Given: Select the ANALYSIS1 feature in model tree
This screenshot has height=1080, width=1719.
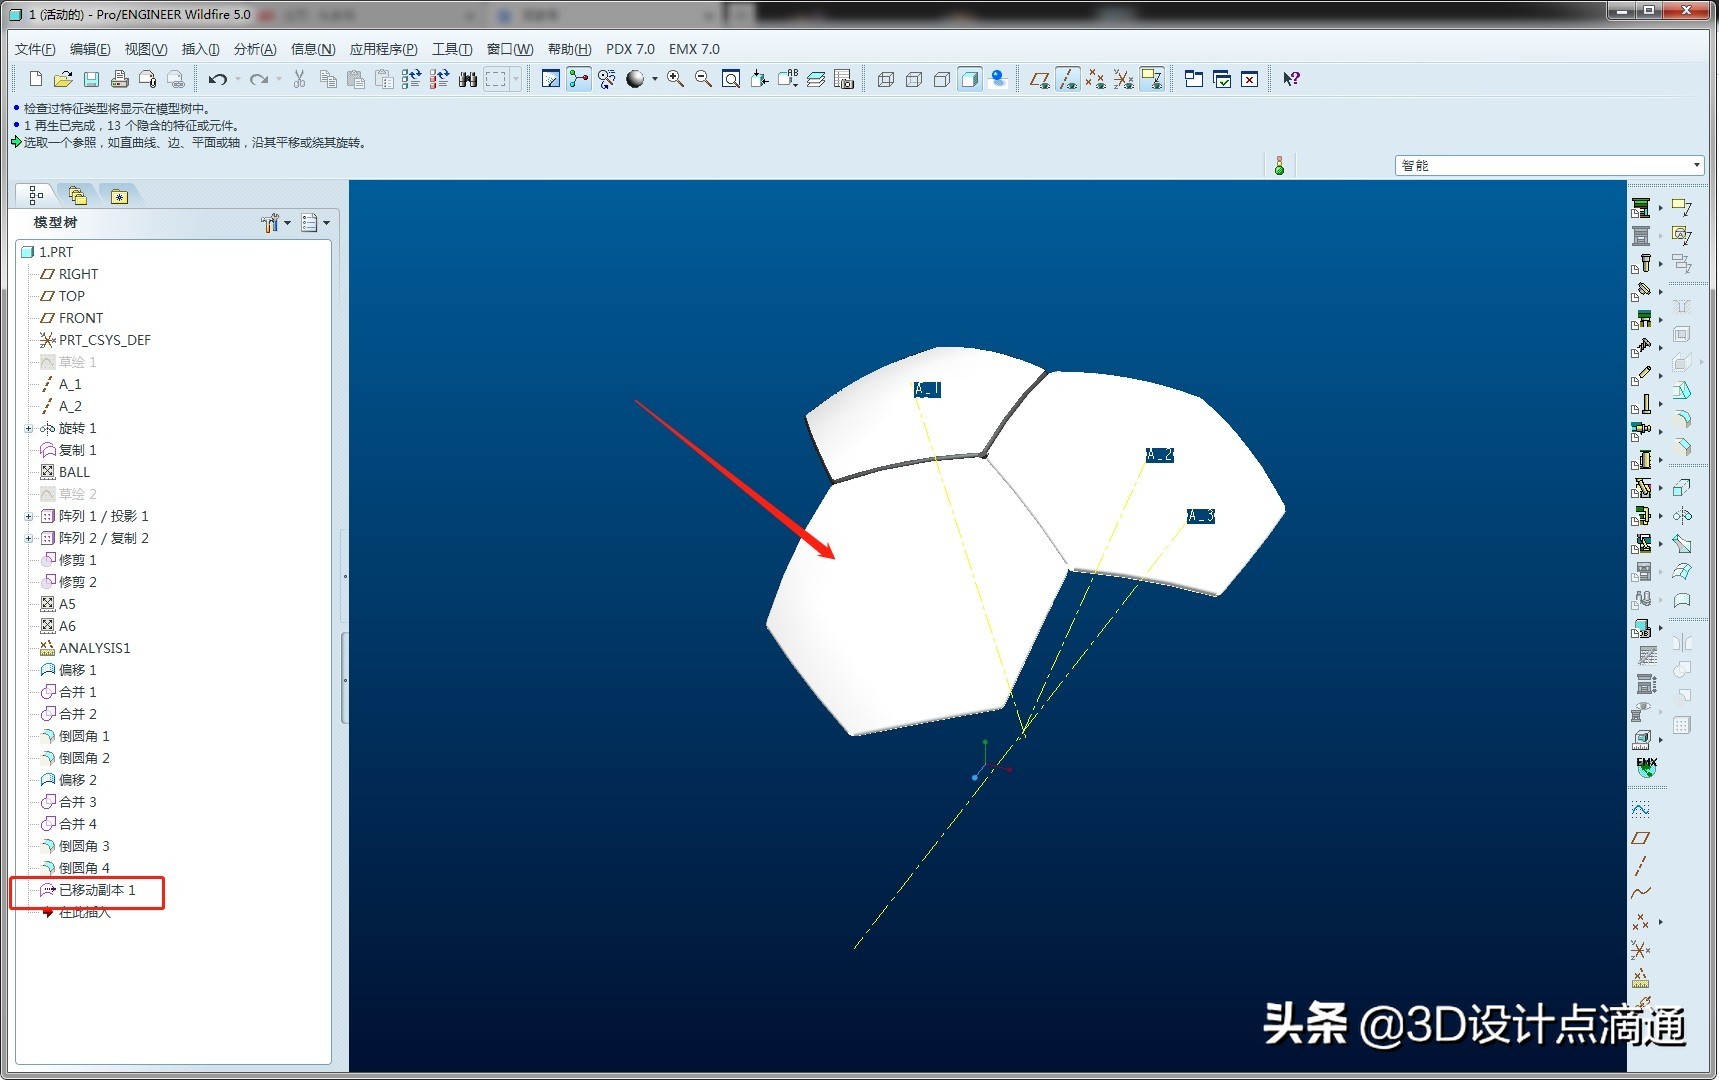Looking at the screenshot, I should (x=94, y=648).
